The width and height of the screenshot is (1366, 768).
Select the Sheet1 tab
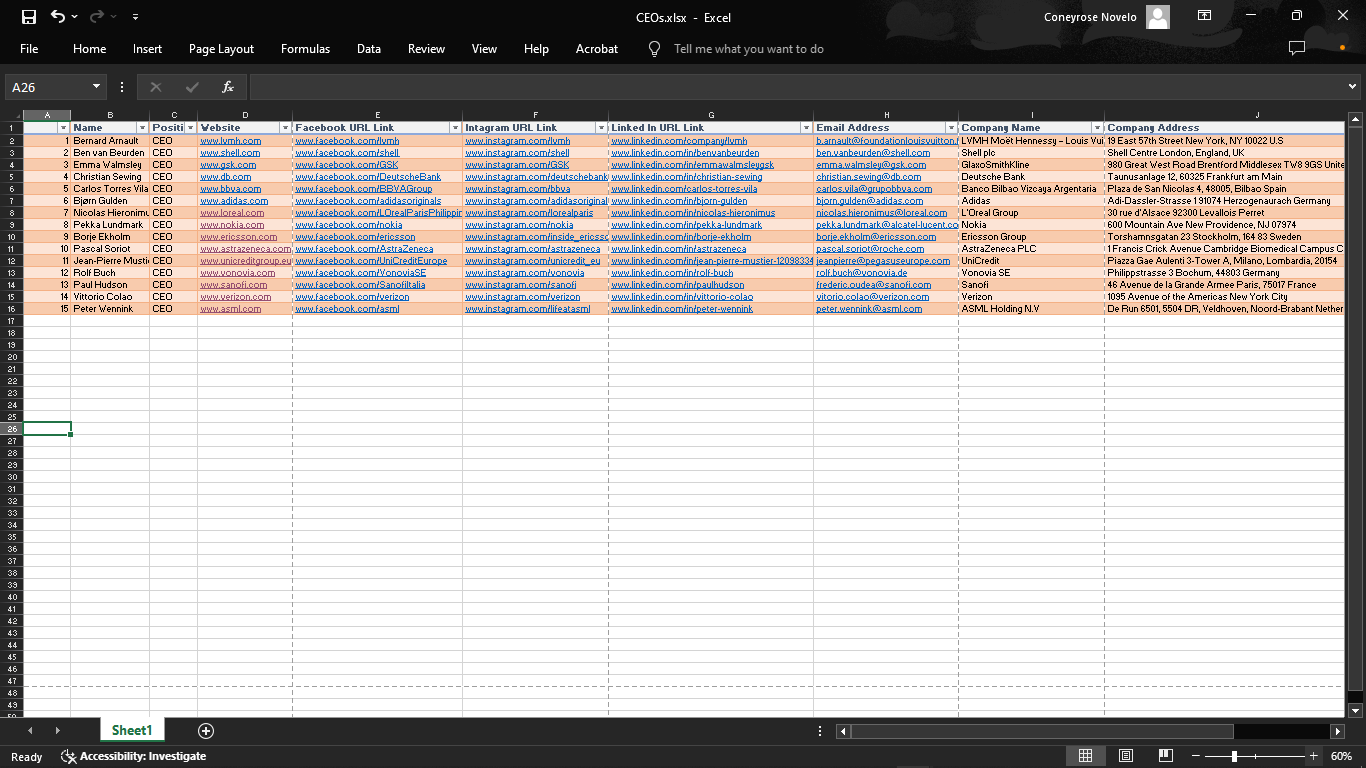132,730
